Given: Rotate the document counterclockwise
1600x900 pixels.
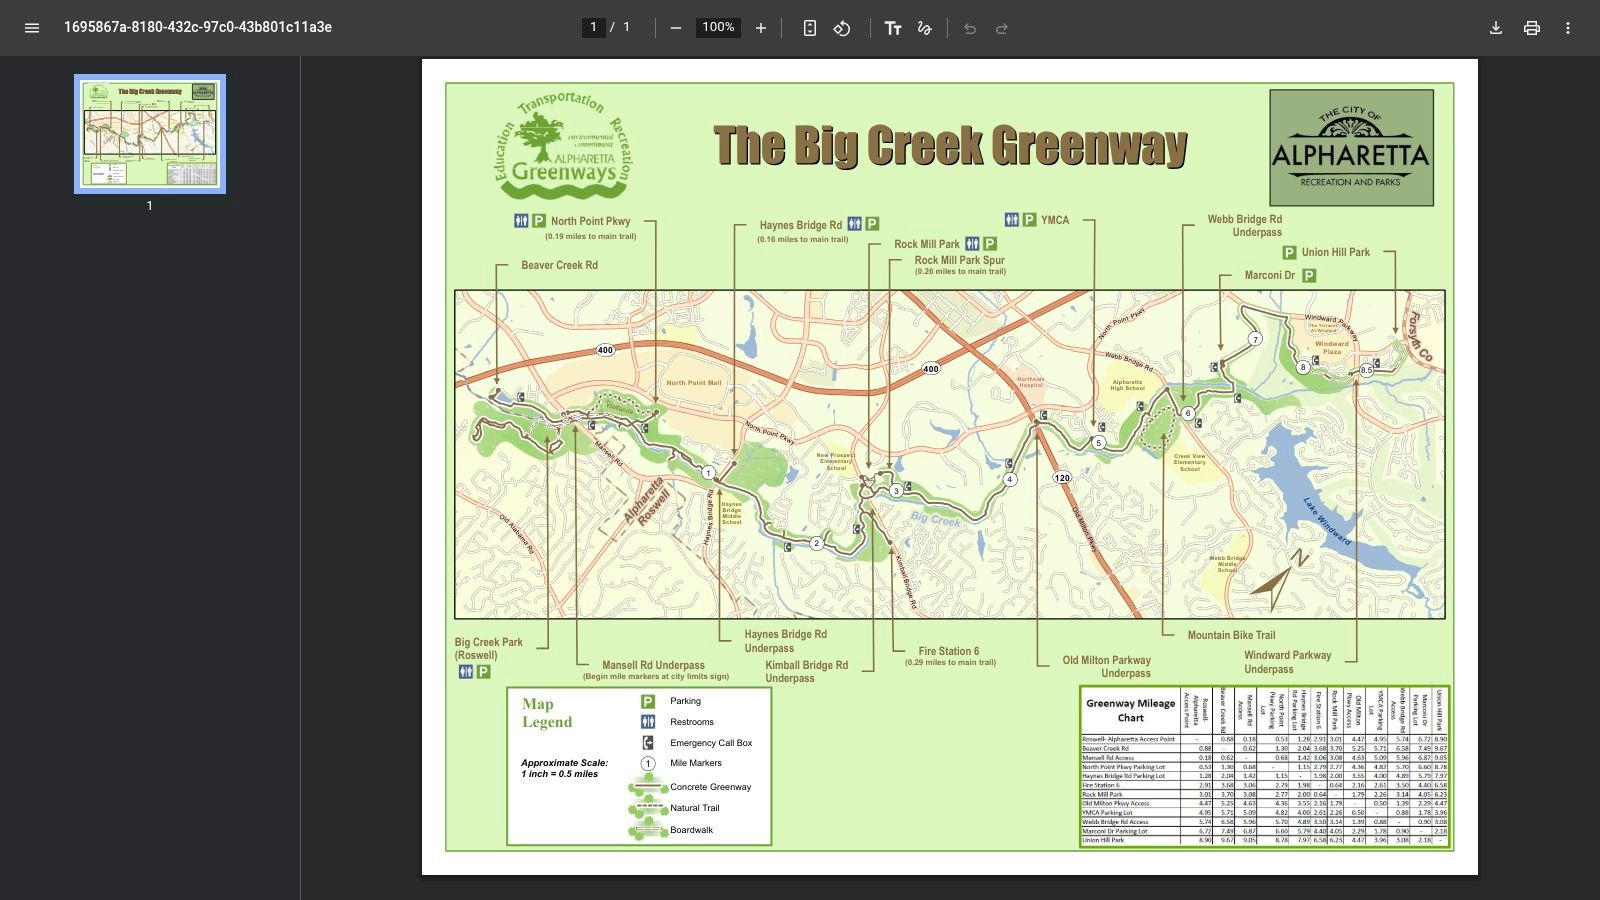Looking at the screenshot, I should coord(842,28).
